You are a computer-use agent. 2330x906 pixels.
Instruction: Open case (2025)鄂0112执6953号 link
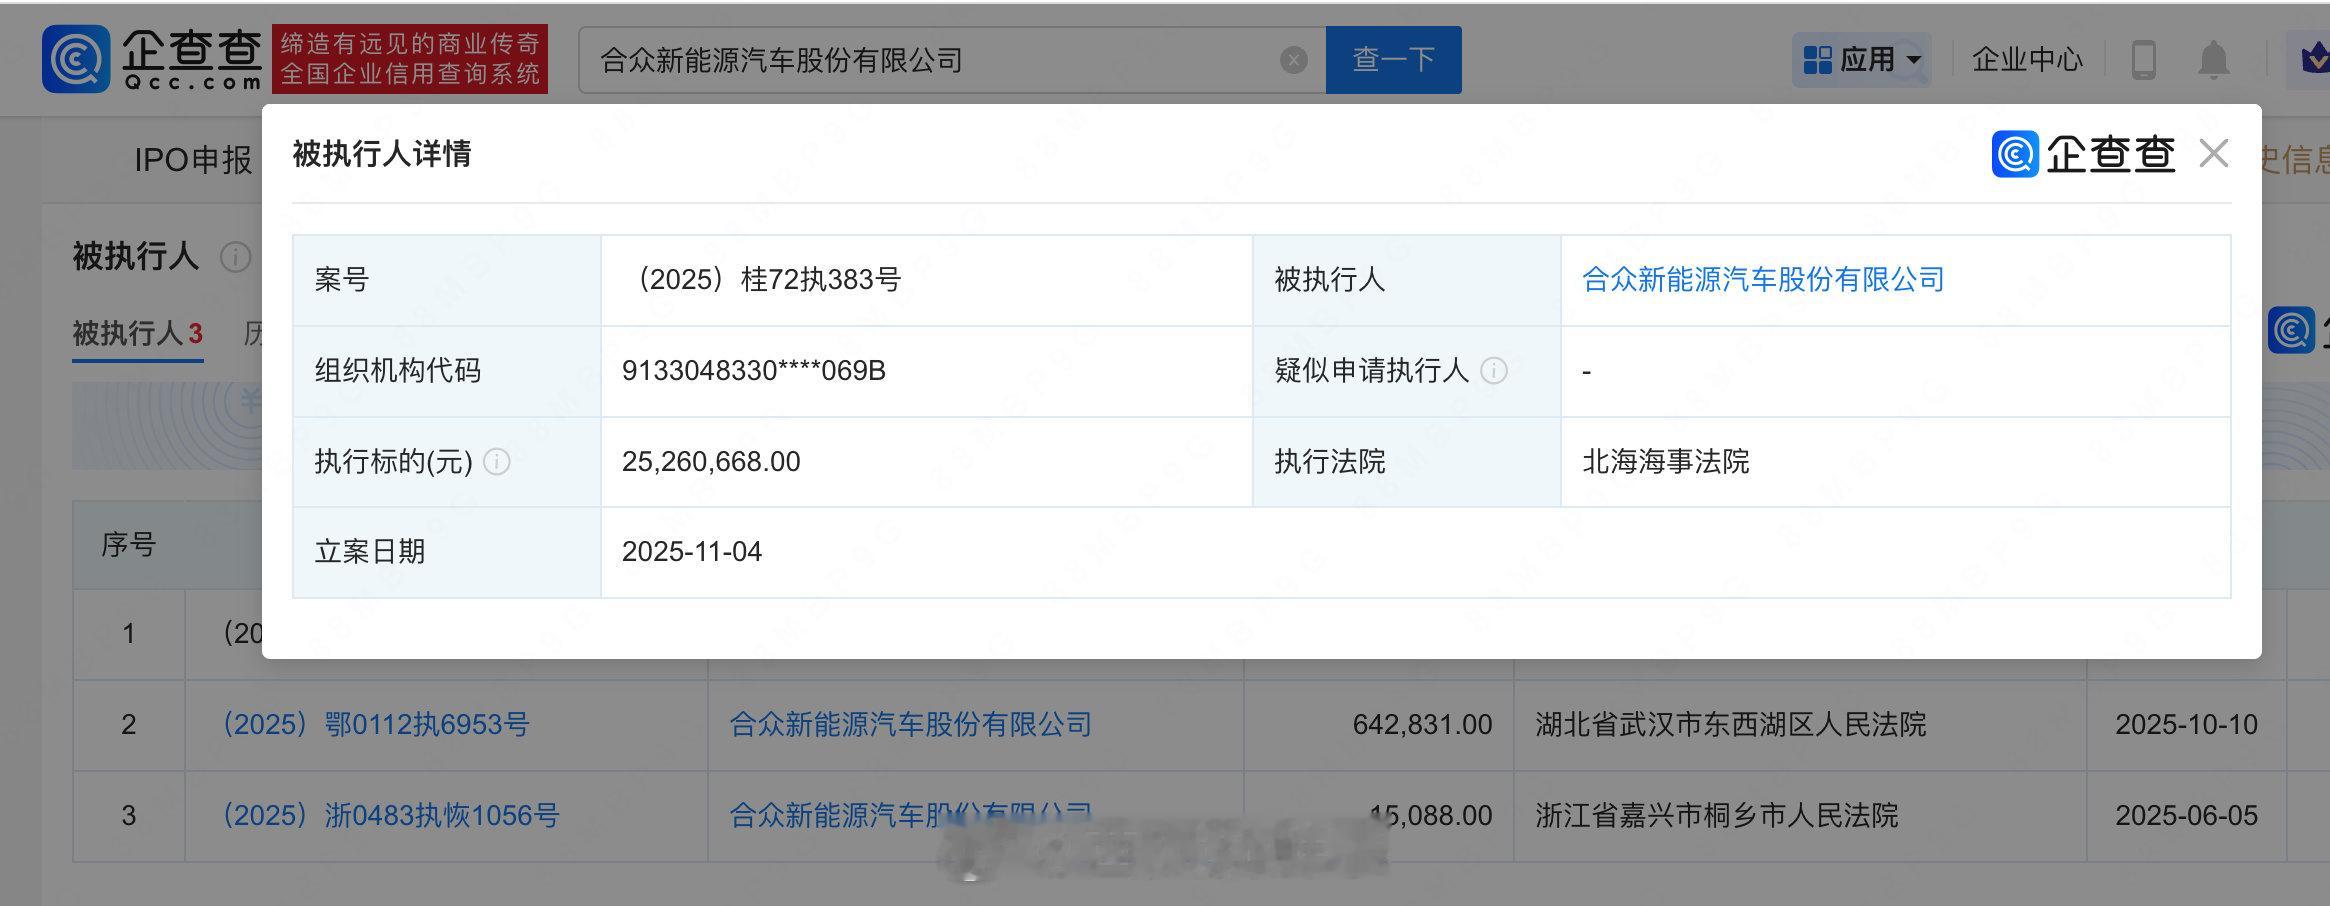coord(375,724)
